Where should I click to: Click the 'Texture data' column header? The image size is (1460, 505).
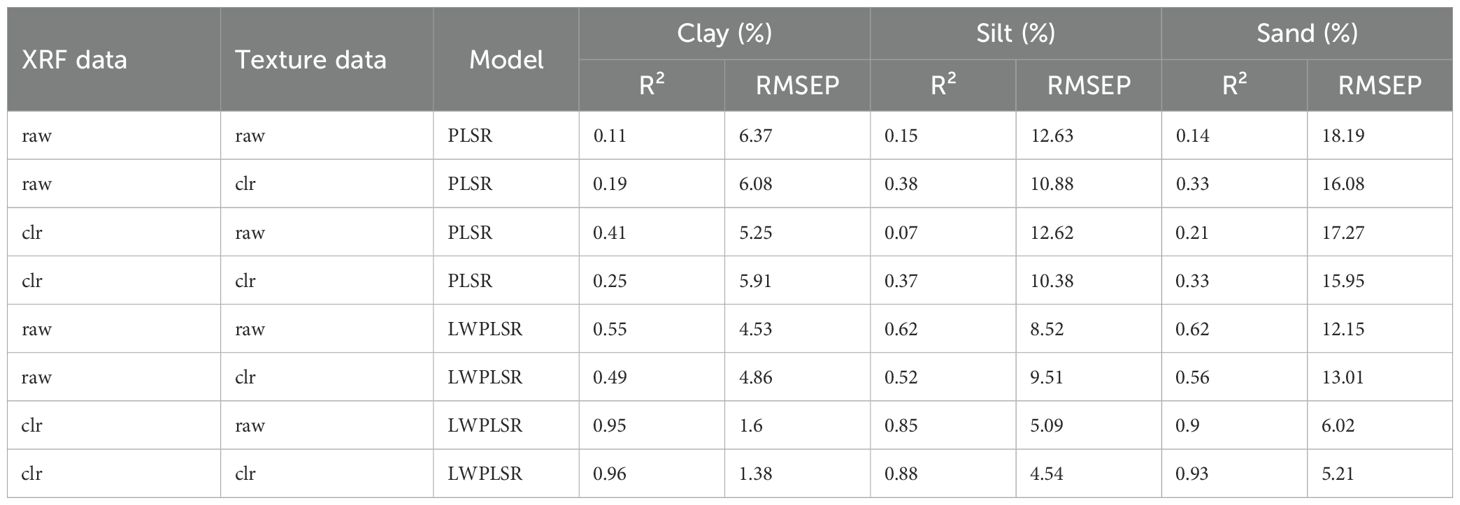tap(310, 60)
